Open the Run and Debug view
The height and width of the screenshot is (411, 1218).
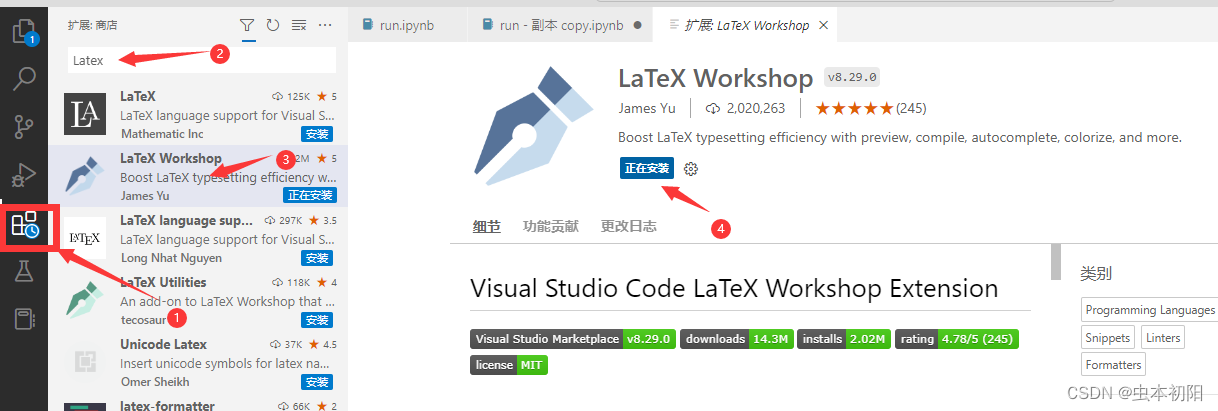pos(24,175)
